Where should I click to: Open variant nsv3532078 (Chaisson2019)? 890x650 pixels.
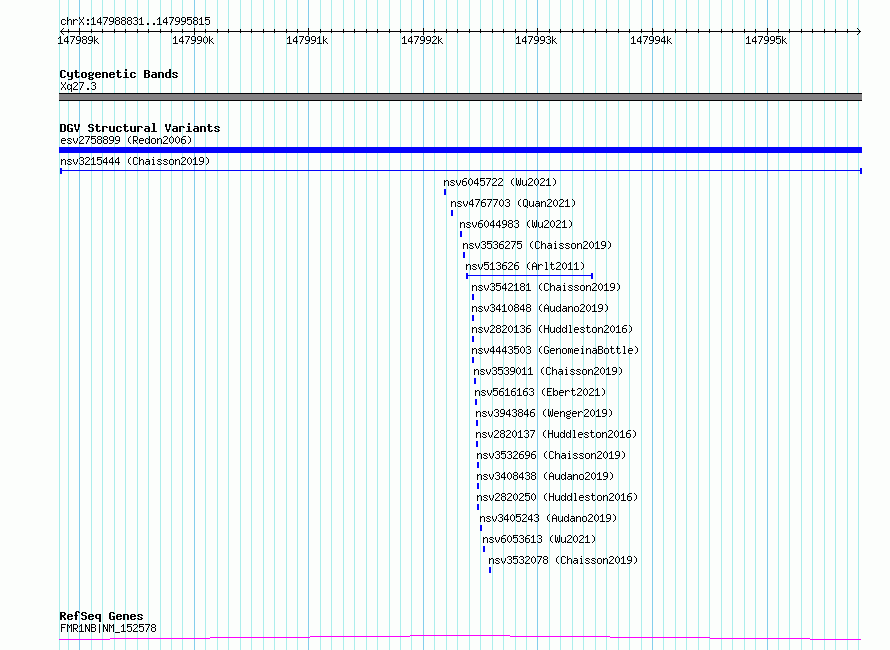pyautogui.click(x=563, y=560)
